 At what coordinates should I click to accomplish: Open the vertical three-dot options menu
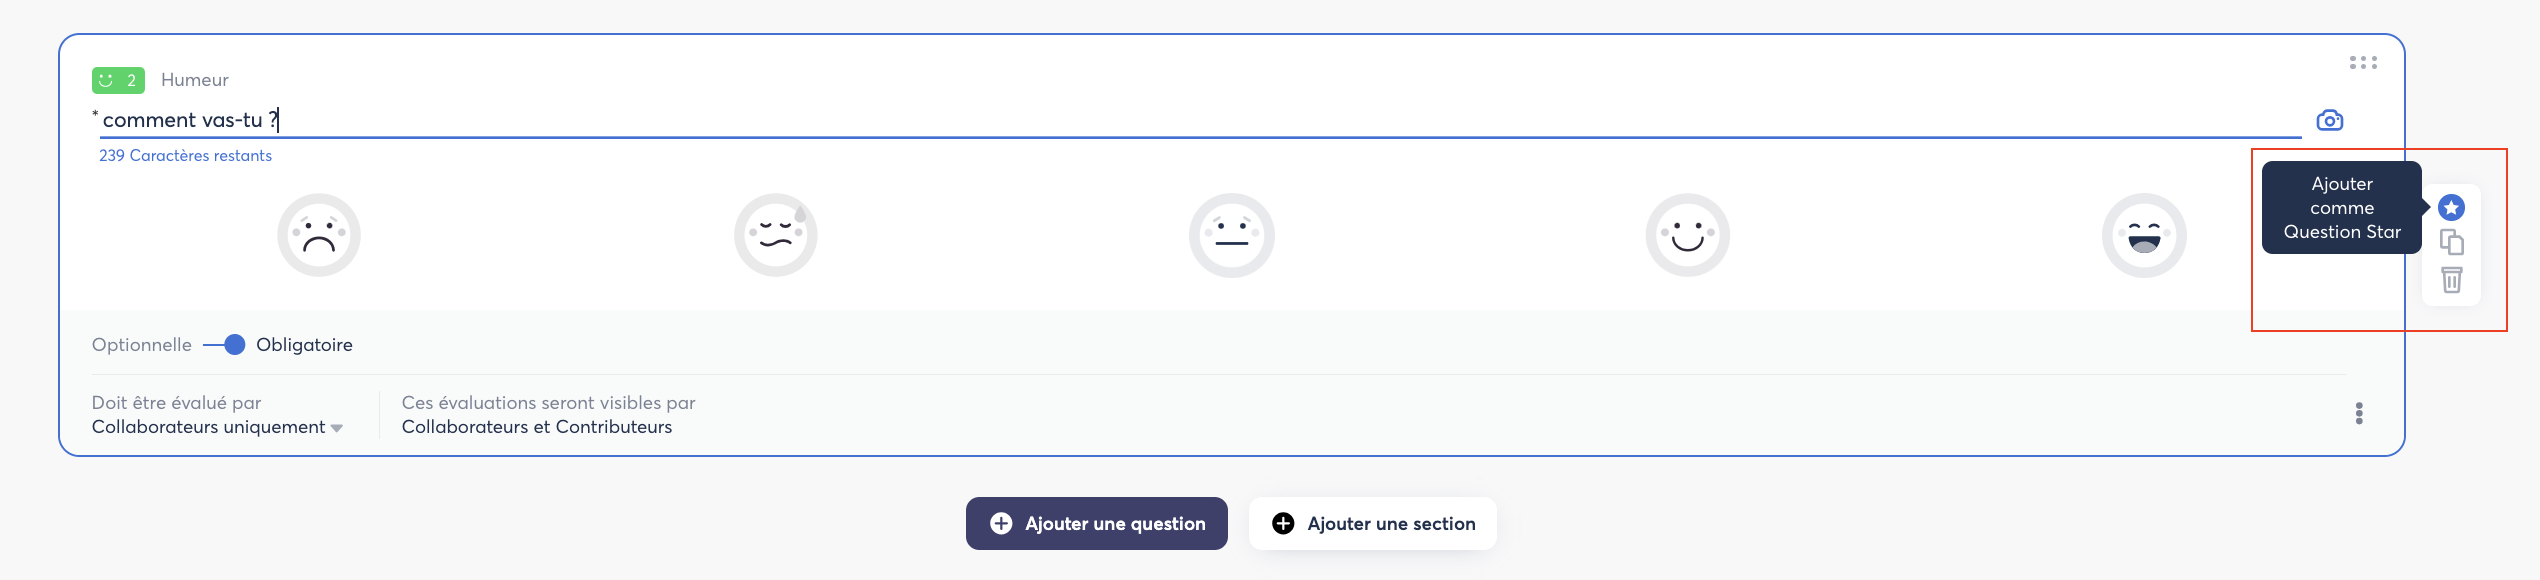pyautogui.click(x=2359, y=414)
